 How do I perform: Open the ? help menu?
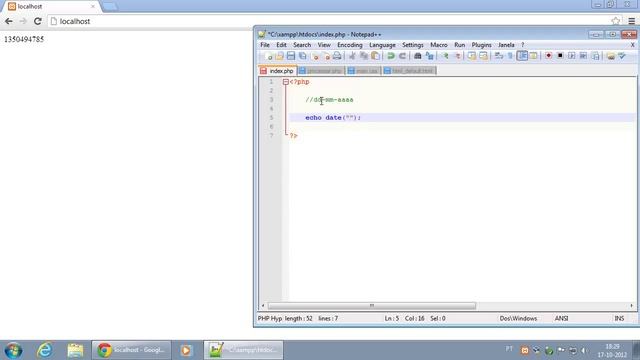522,45
